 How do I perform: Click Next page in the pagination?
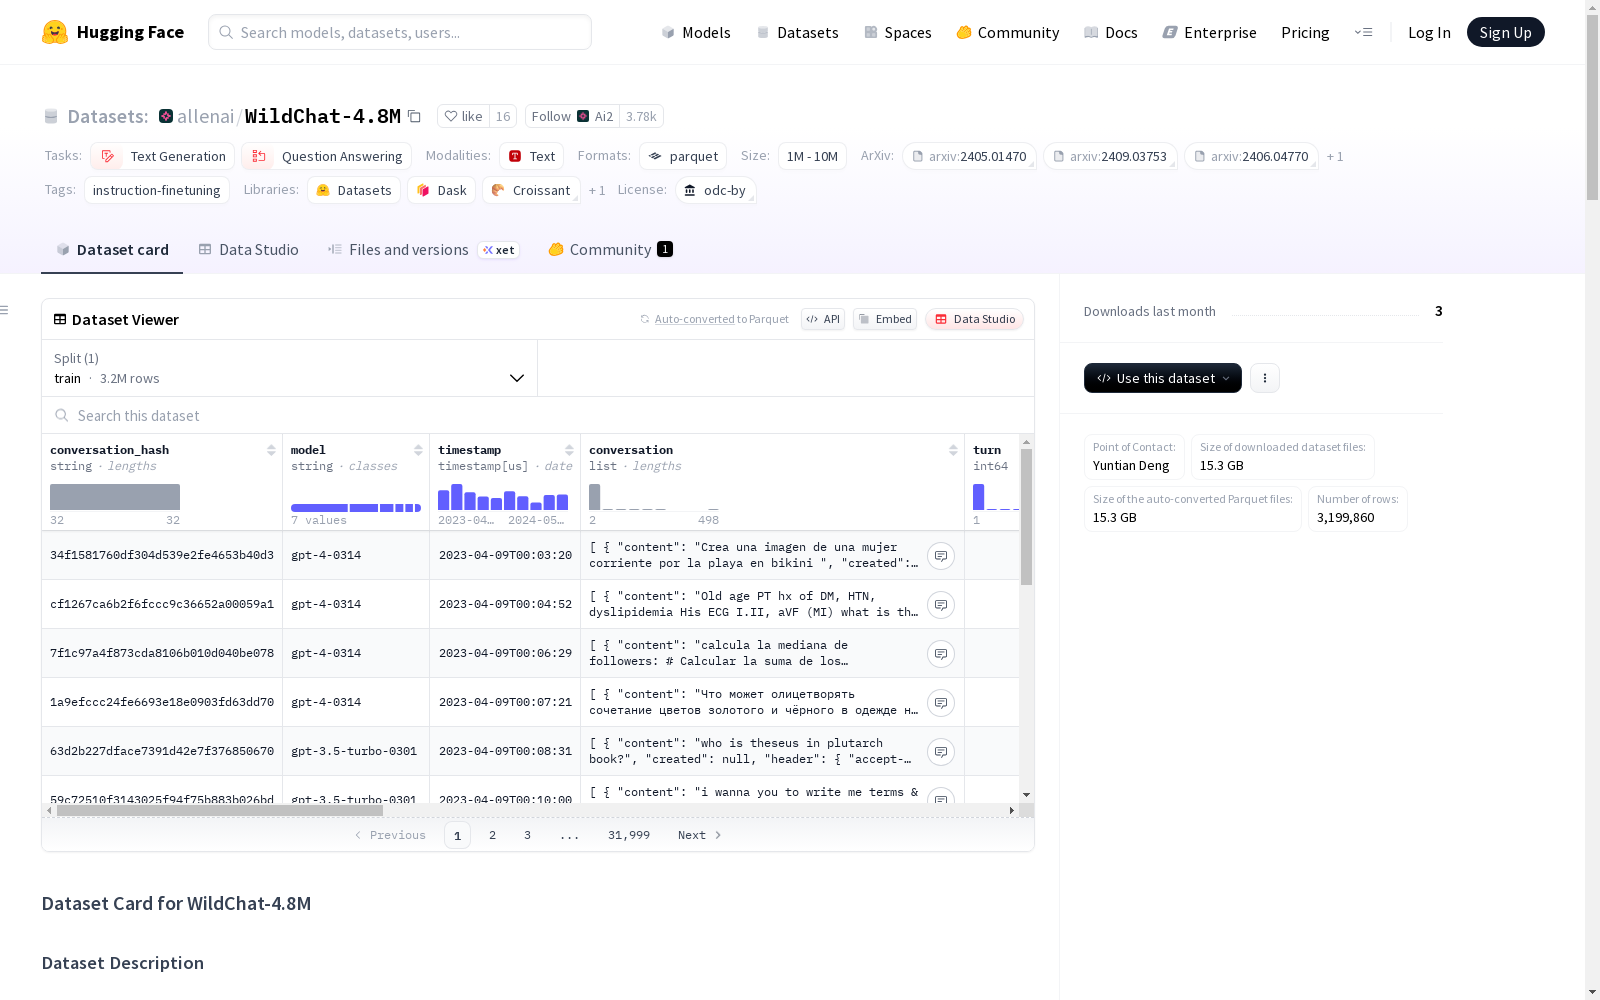pos(699,835)
